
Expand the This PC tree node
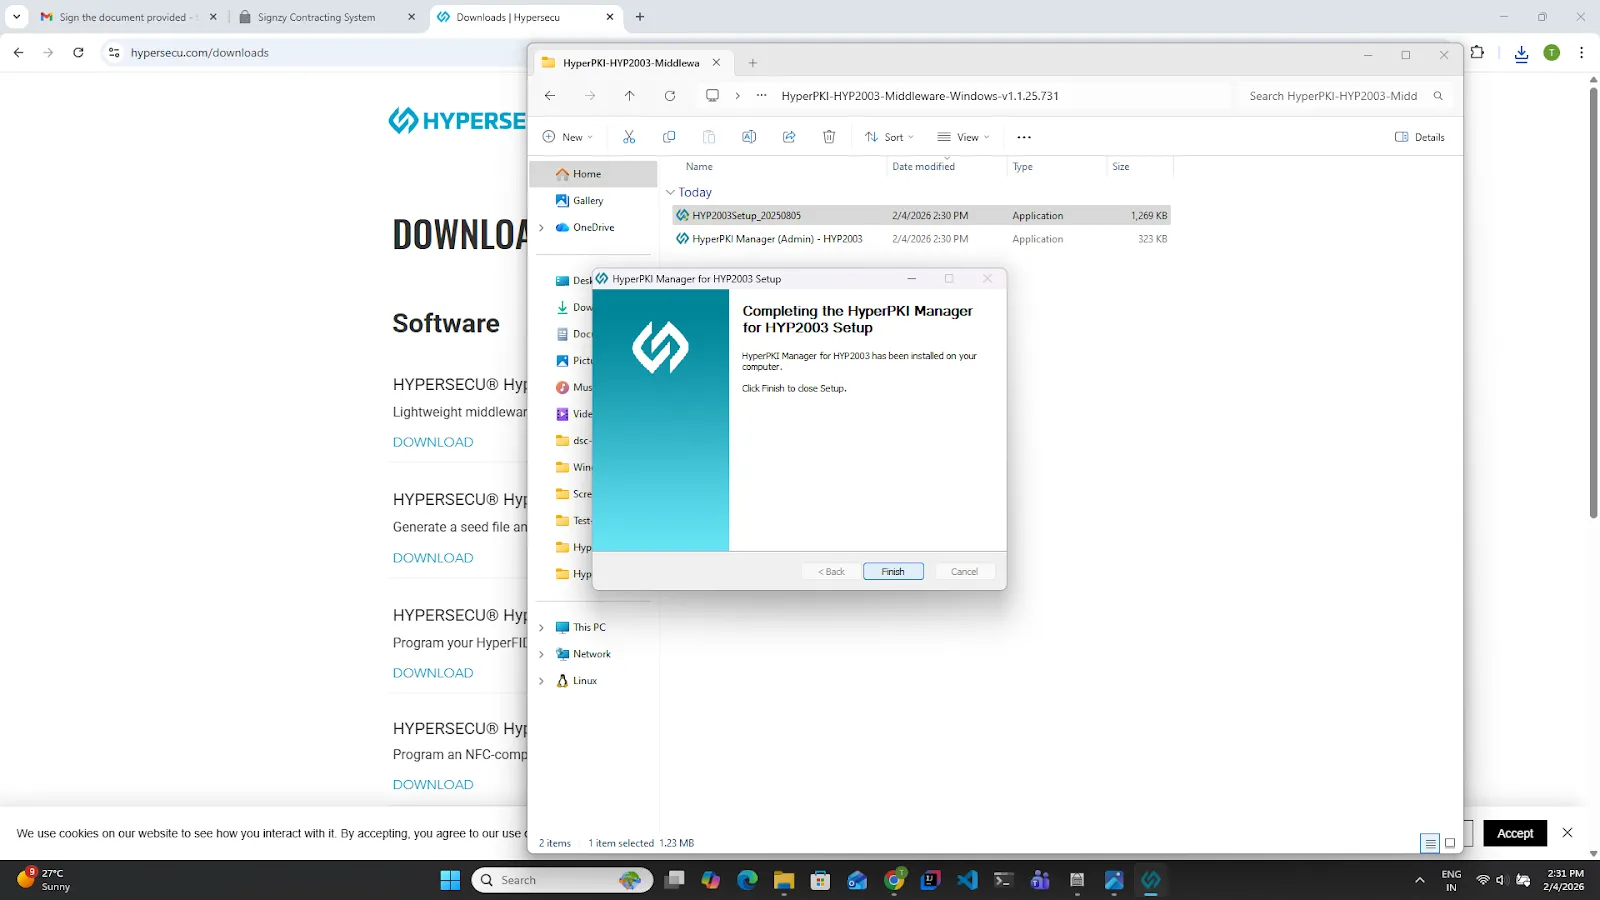(x=542, y=628)
